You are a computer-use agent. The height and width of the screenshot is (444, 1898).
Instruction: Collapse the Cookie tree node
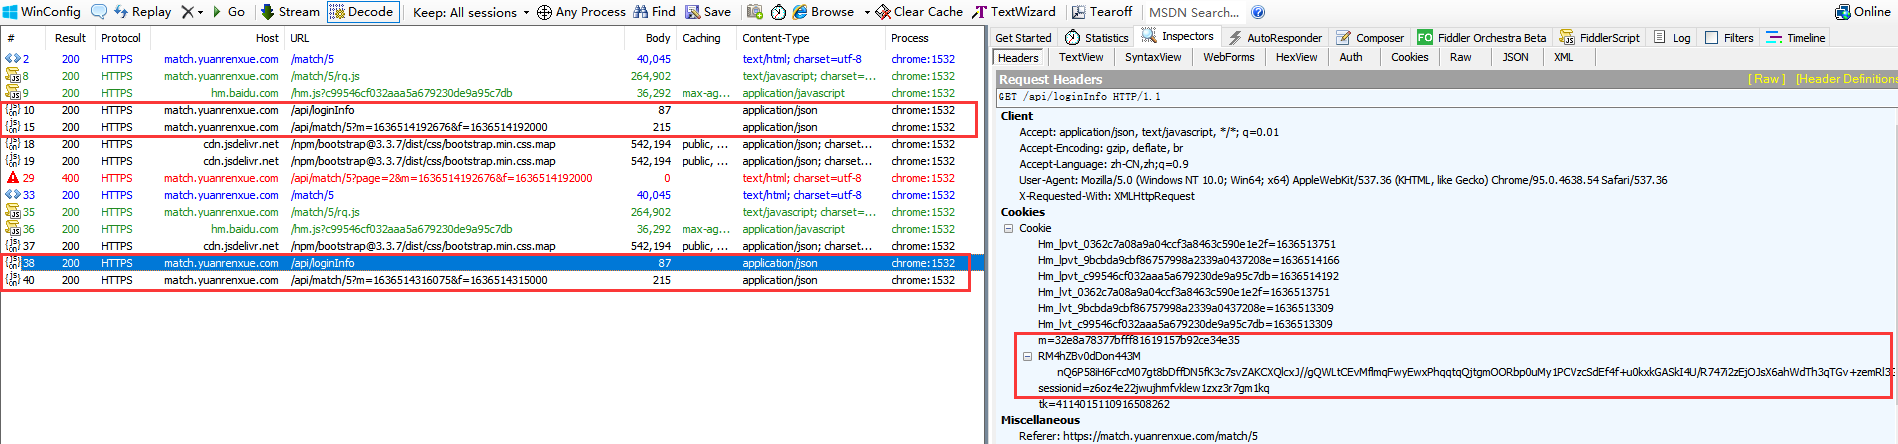pyautogui.click(x=1009, y=228)
